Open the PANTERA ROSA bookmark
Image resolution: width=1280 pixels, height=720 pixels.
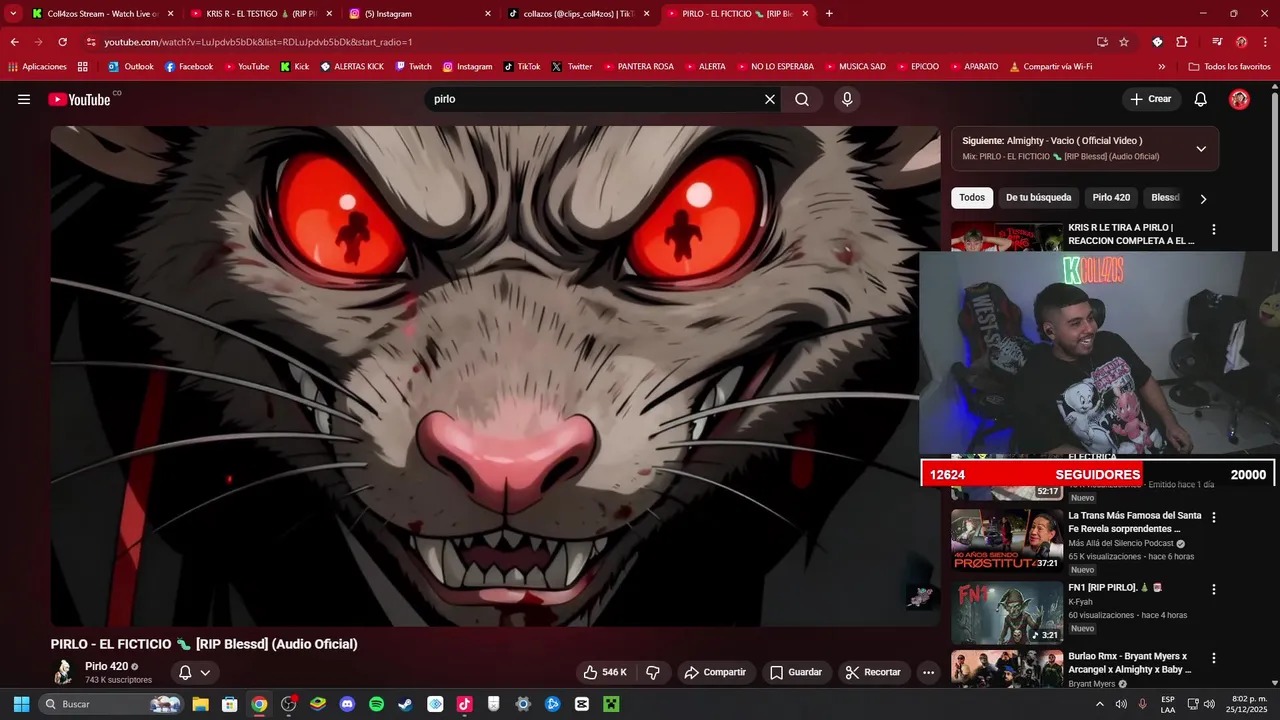[x=638, y=67]
